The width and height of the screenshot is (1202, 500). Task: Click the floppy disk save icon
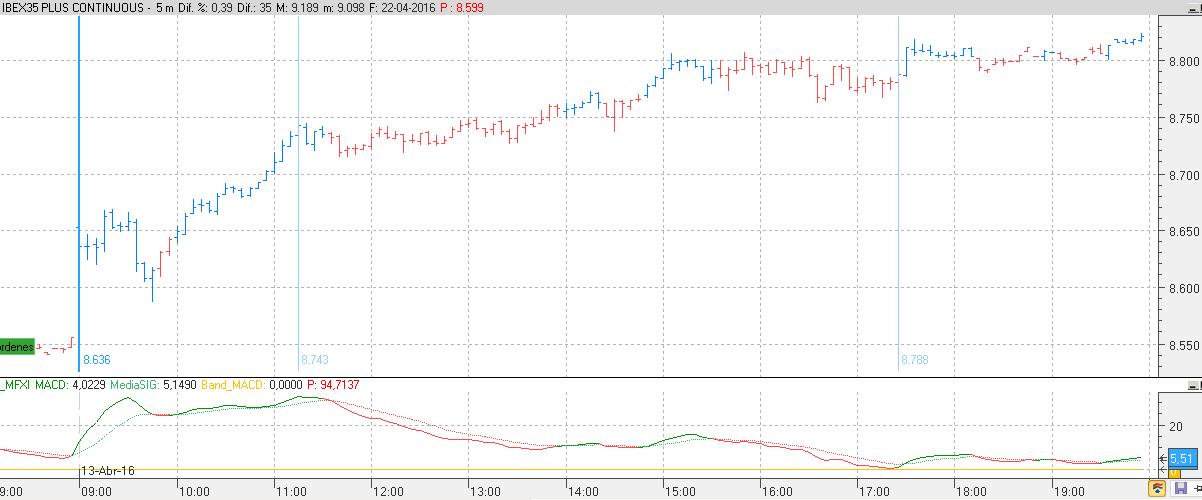pos(1180,489)
